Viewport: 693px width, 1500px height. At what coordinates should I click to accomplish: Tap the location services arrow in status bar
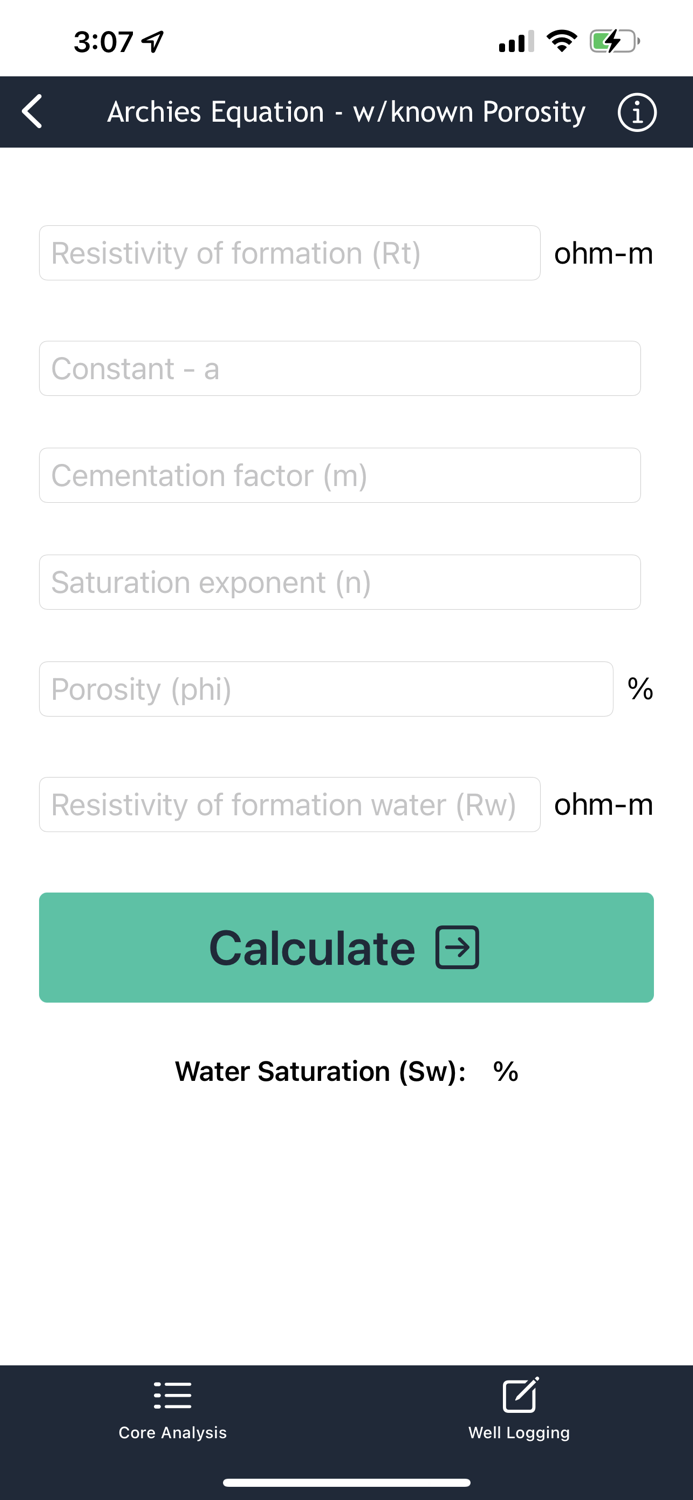152,41
